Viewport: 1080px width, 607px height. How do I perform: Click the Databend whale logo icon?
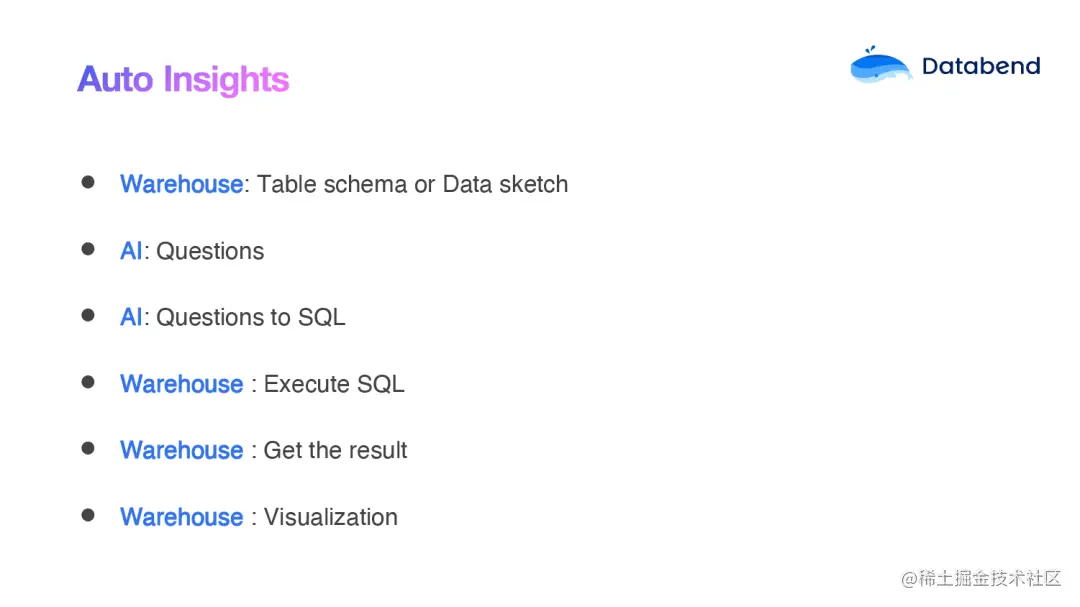(x=880, y=66)
